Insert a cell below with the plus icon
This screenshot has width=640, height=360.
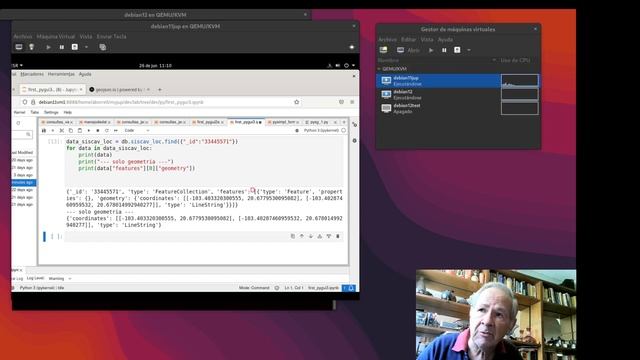click(x=53, y=131)
